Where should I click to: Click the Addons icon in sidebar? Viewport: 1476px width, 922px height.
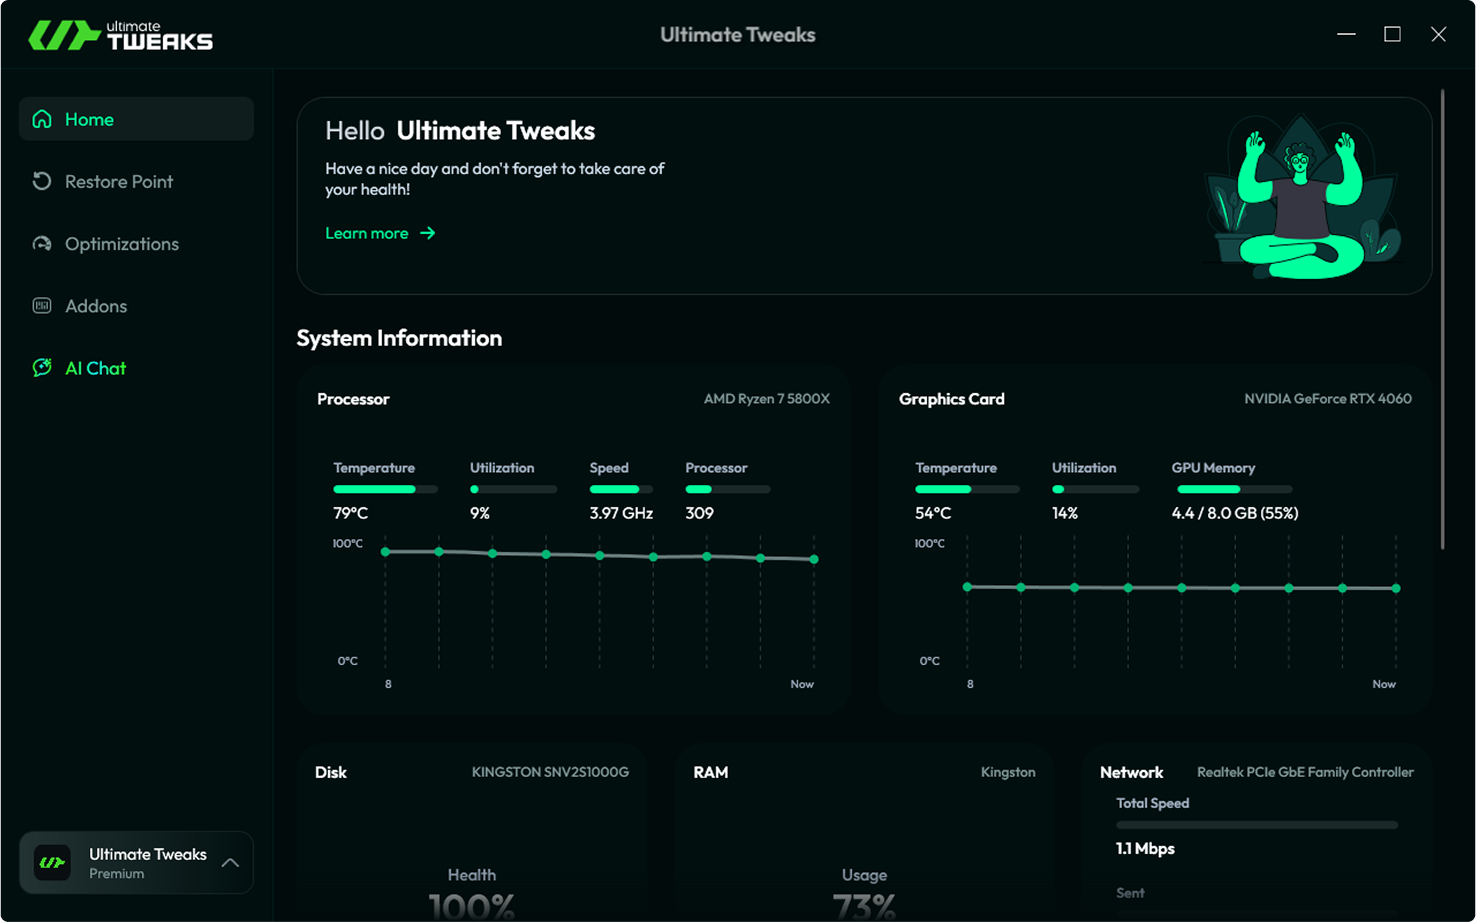tap(42, 306)
